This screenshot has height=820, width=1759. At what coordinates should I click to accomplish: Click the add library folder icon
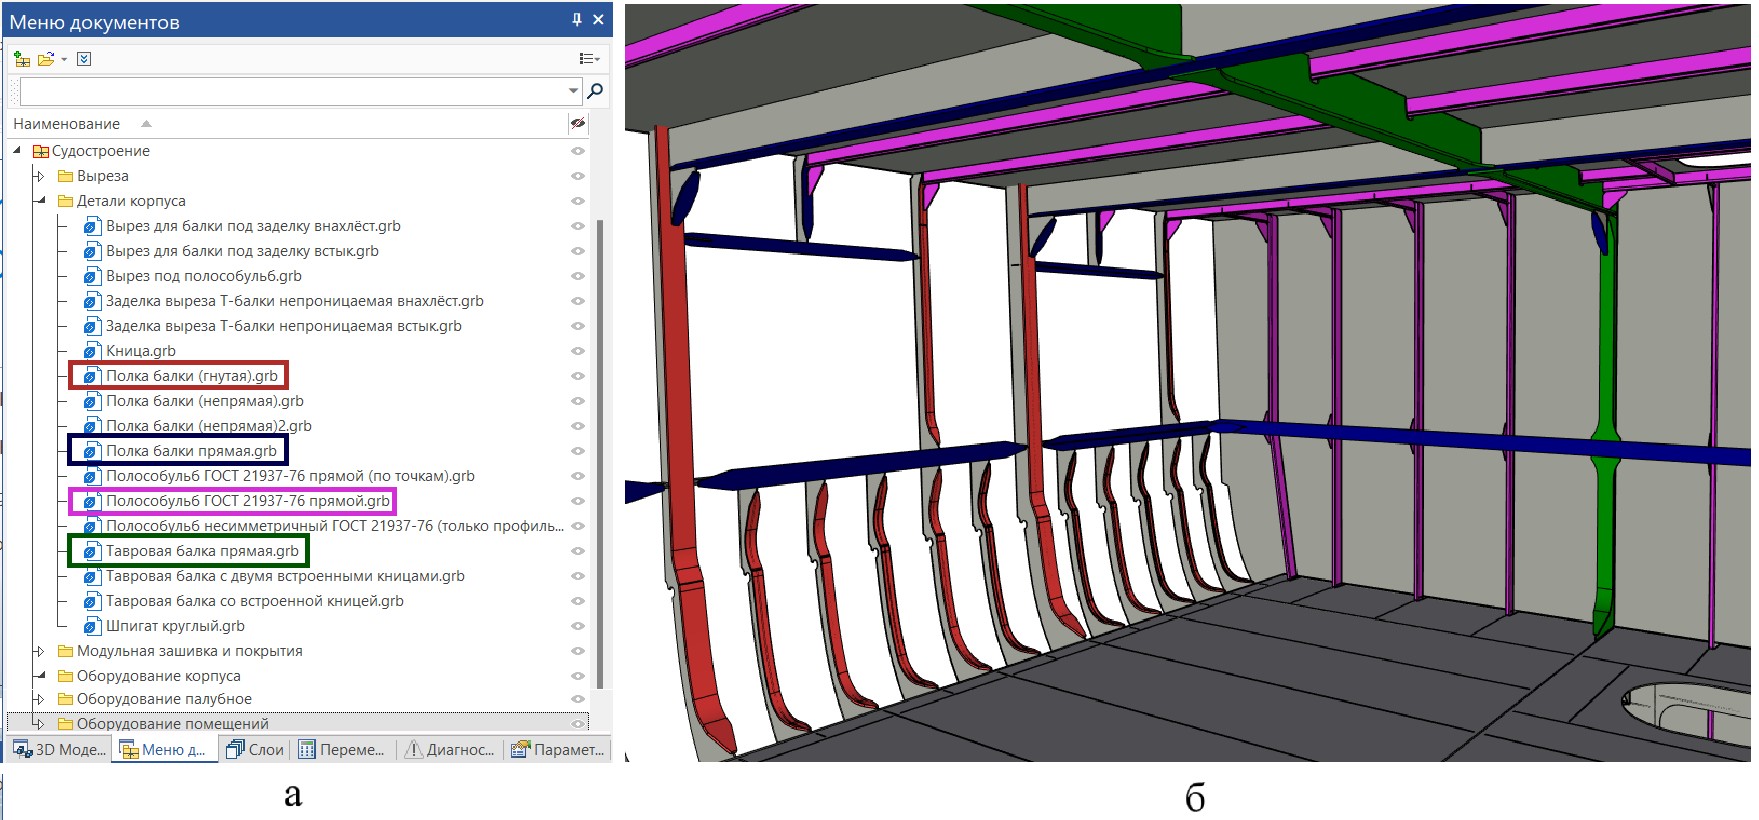[22, 59]
